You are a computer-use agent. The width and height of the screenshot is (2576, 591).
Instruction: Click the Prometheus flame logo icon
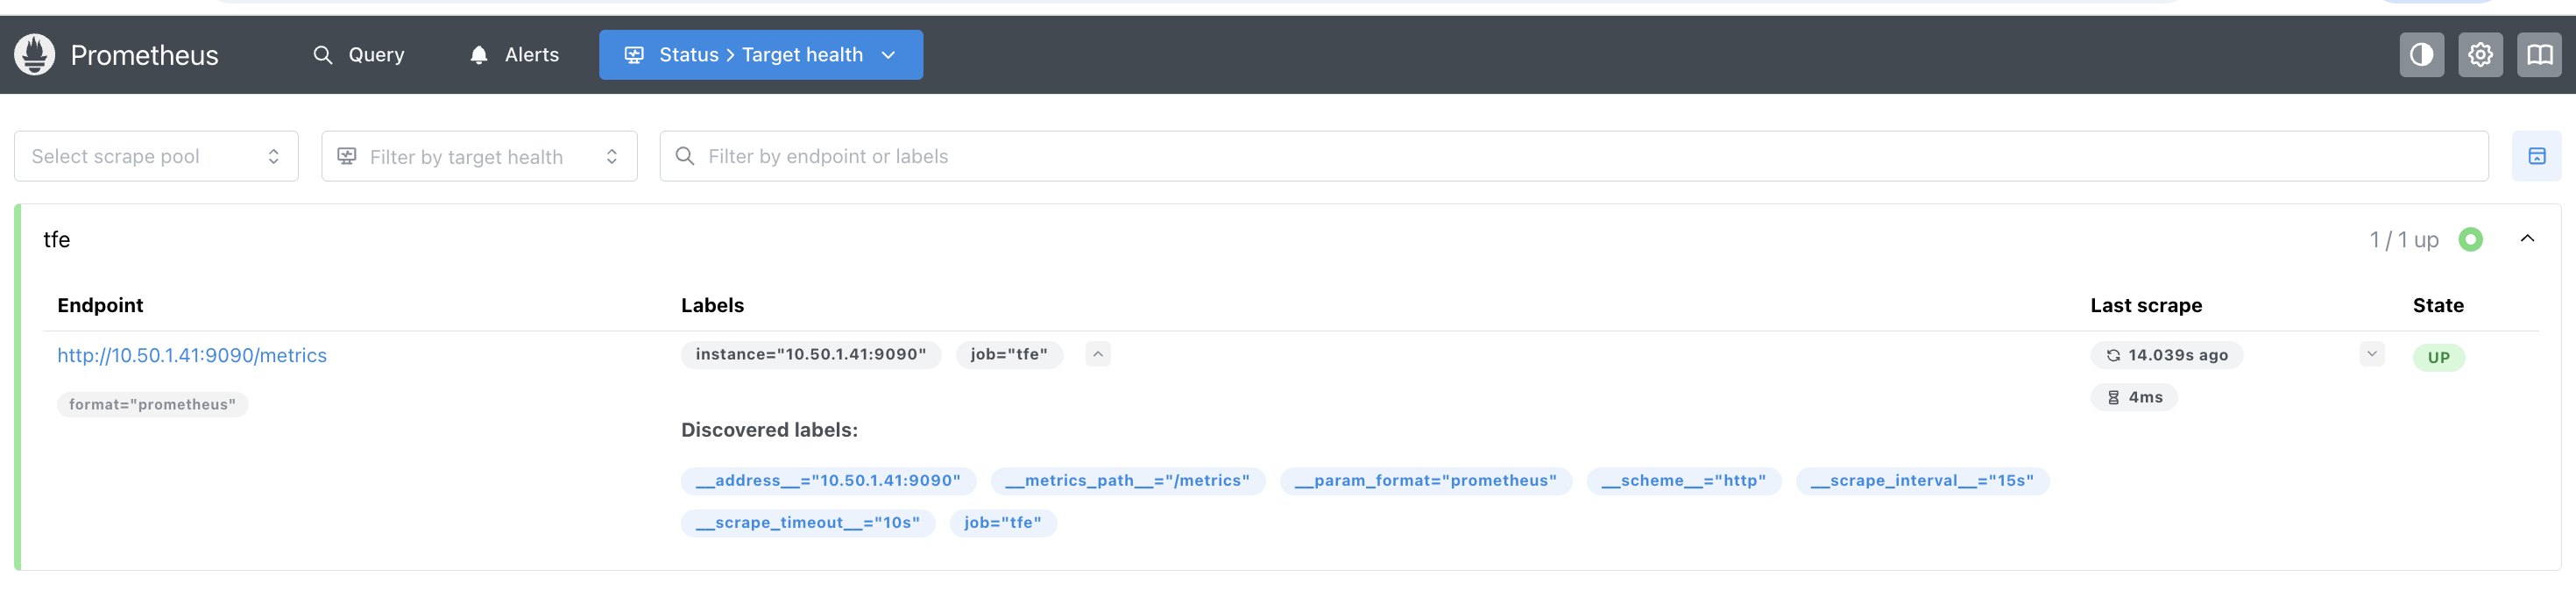click(35, 55)
